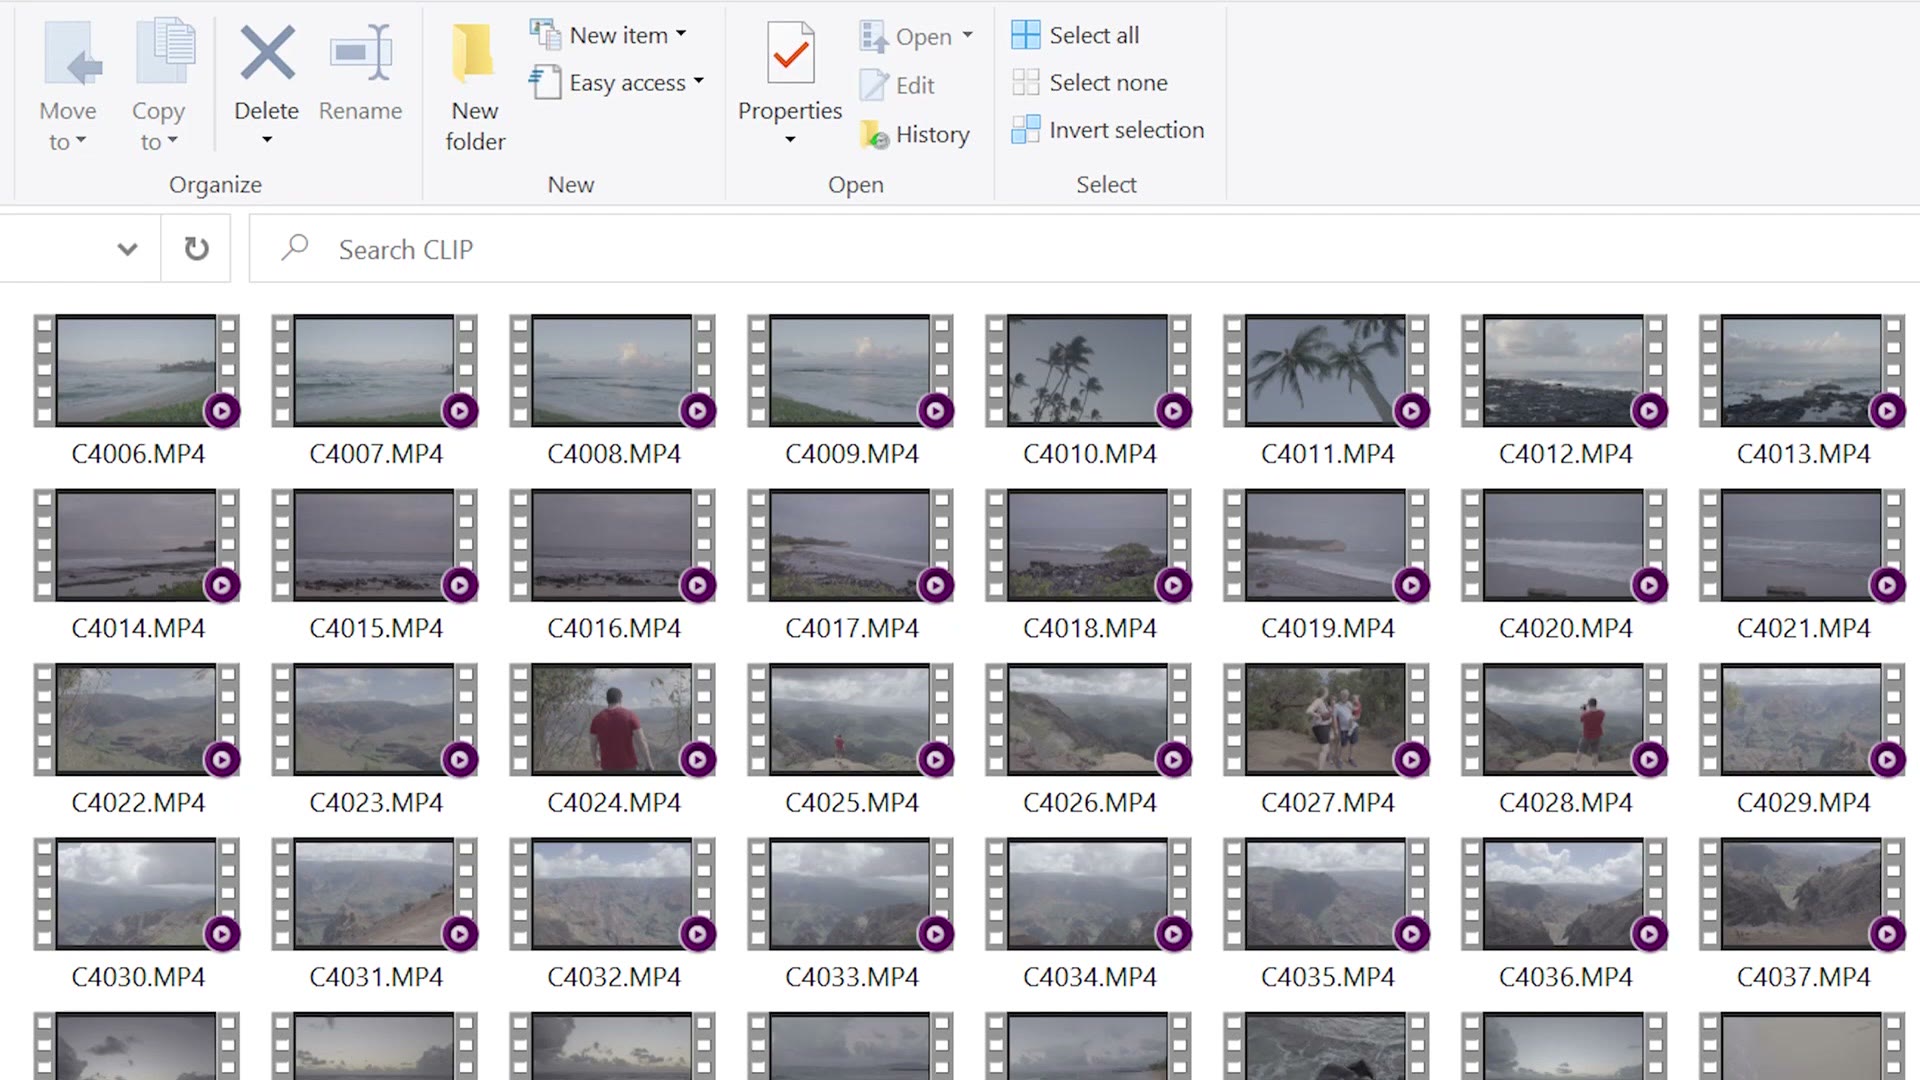Click the Refresh button
Image resolution: width=1920 pixels, height=1080 pixels.
pos(197,249)
